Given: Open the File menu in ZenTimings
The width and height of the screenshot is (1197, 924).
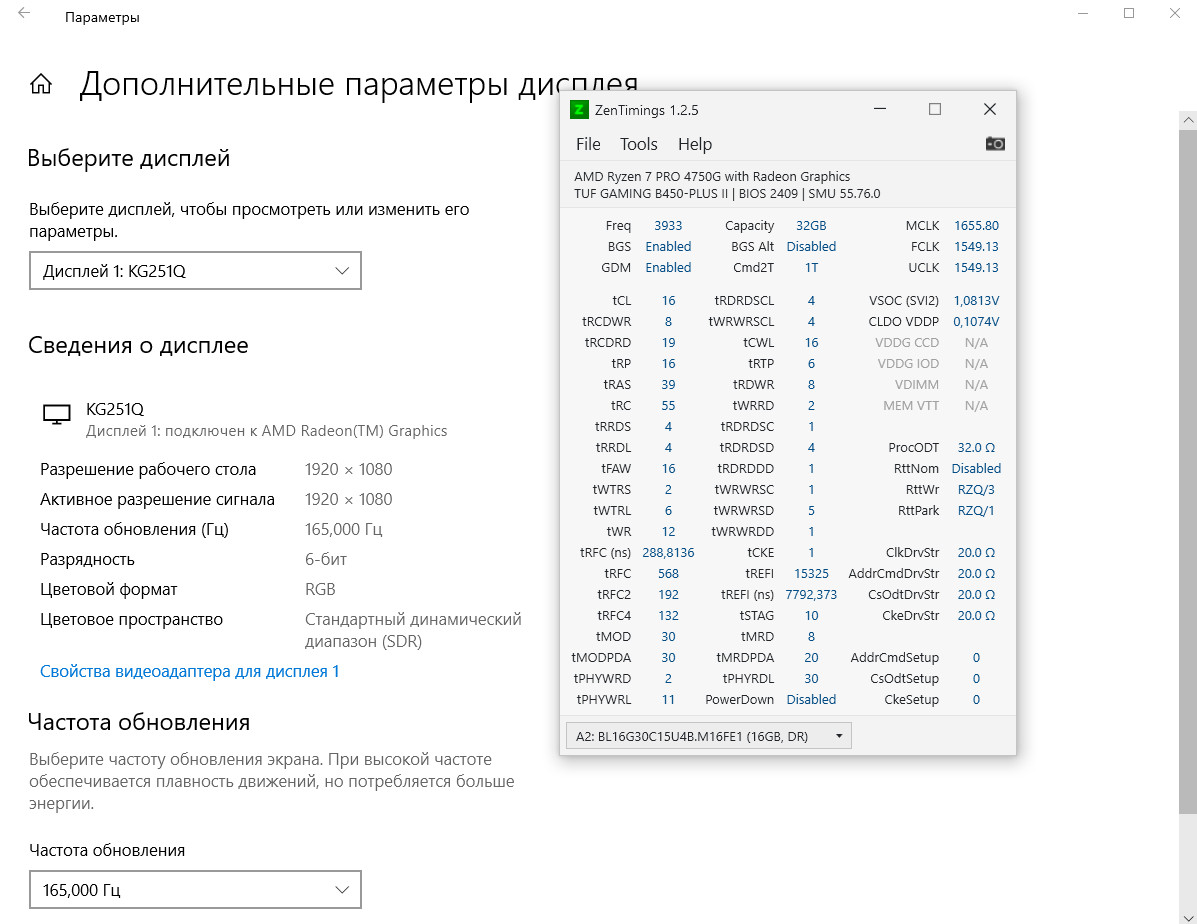Looking at the screenshot, I should click(x=588, y=144).
